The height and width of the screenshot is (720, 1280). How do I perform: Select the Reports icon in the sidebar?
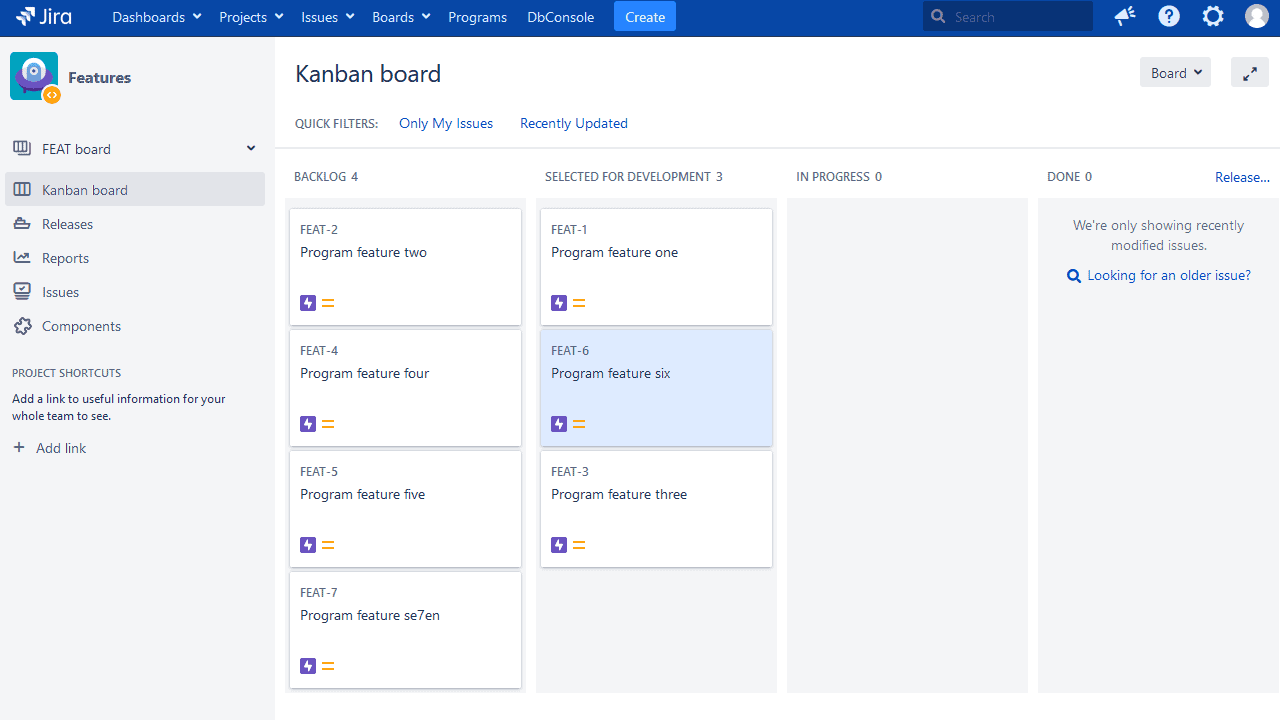coord(21,257)
